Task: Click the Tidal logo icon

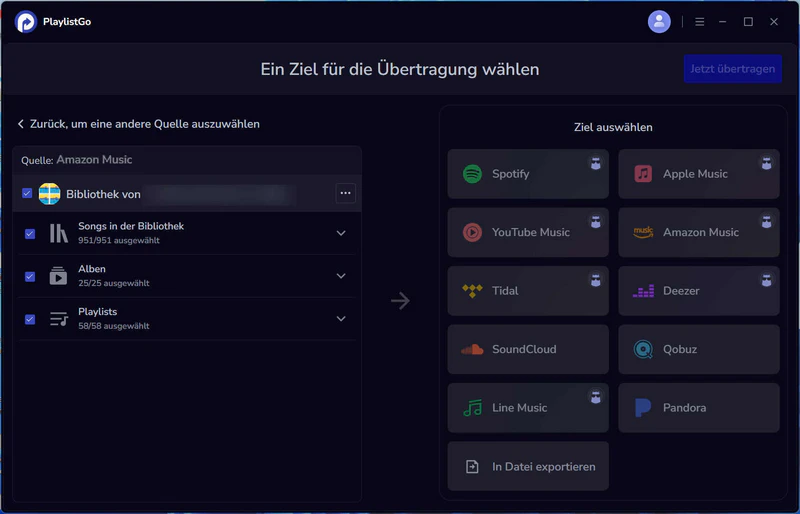Action: [x=472, y=291]
